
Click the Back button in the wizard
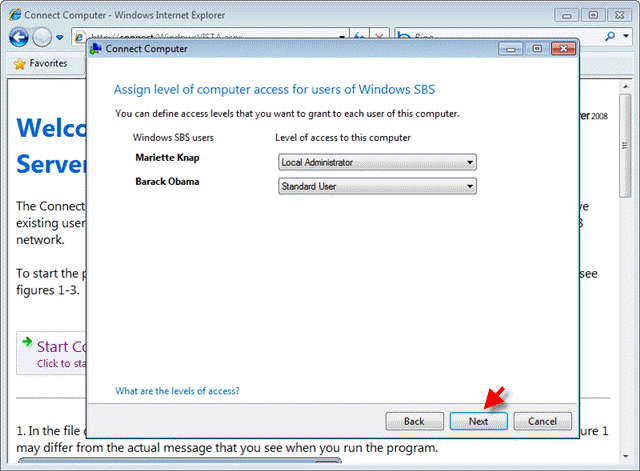[x=414, y=421]
